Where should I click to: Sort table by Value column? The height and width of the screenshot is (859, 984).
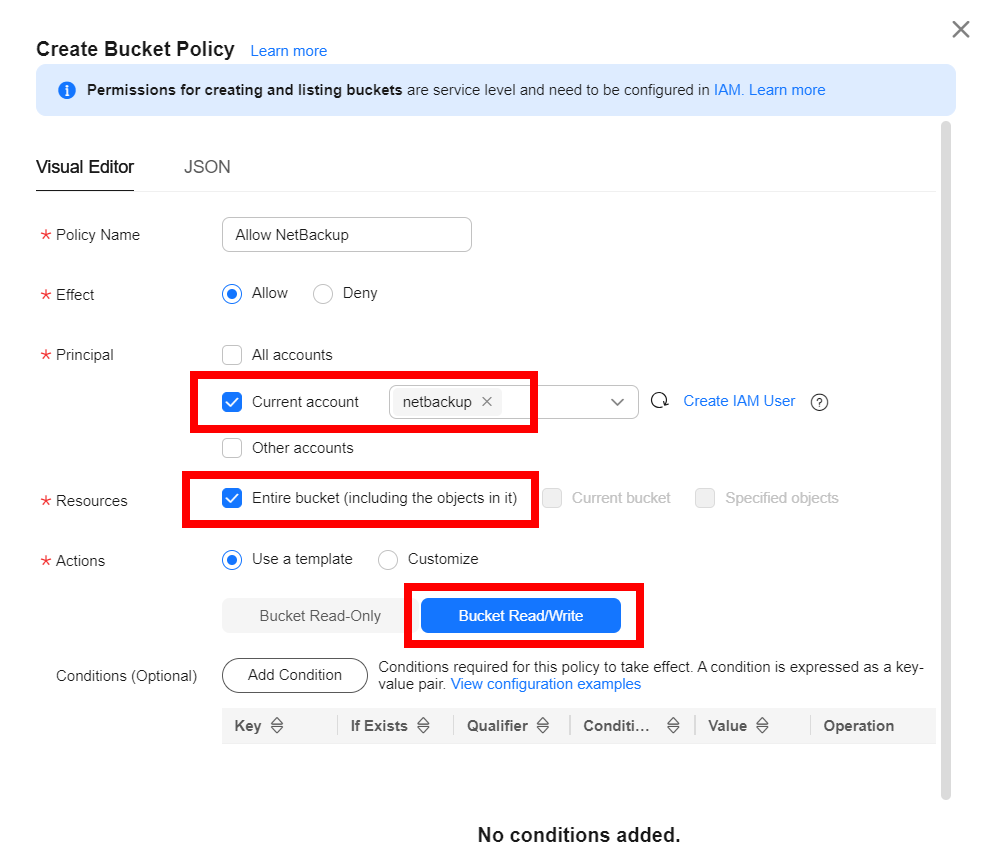(x=762, y=726)
